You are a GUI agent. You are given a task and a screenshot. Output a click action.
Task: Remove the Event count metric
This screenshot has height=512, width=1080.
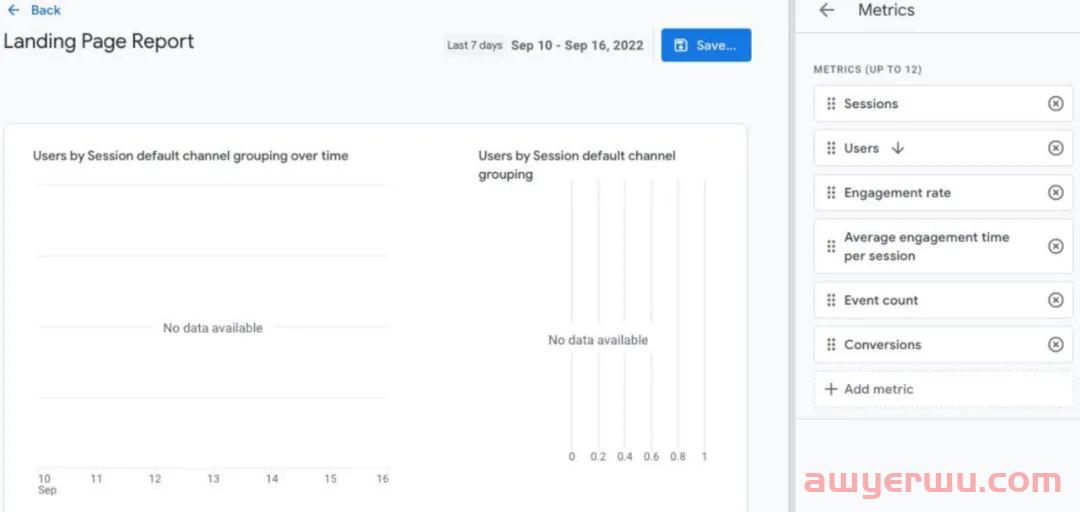1055,300
